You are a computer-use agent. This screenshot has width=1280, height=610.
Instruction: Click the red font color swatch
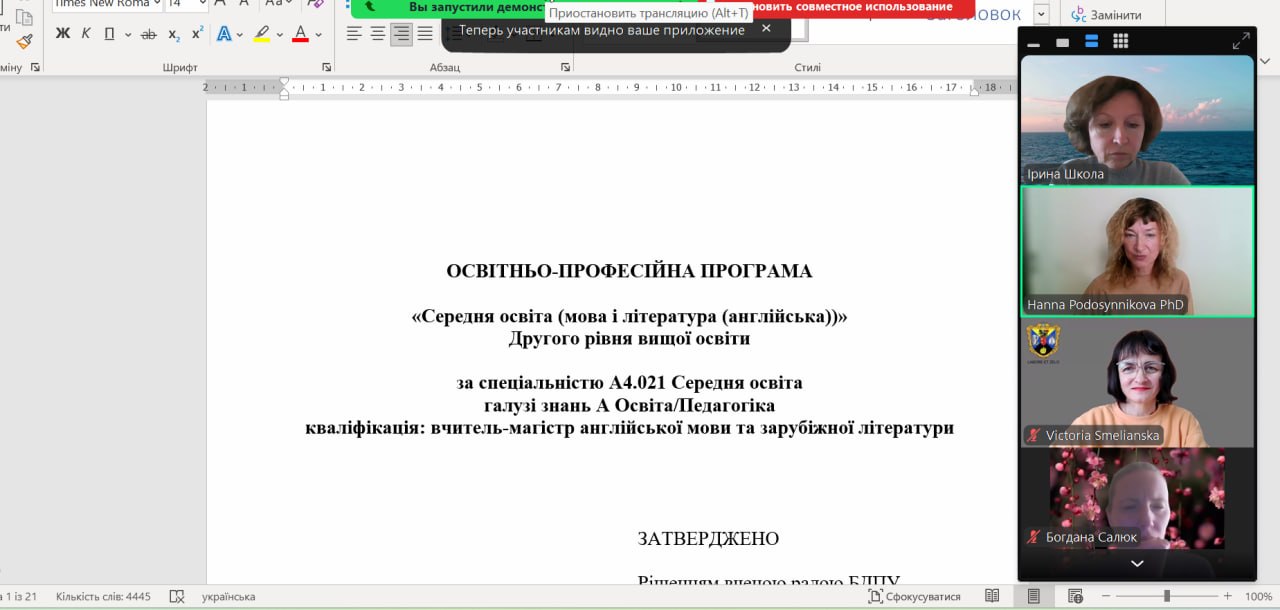pos(300,34)
